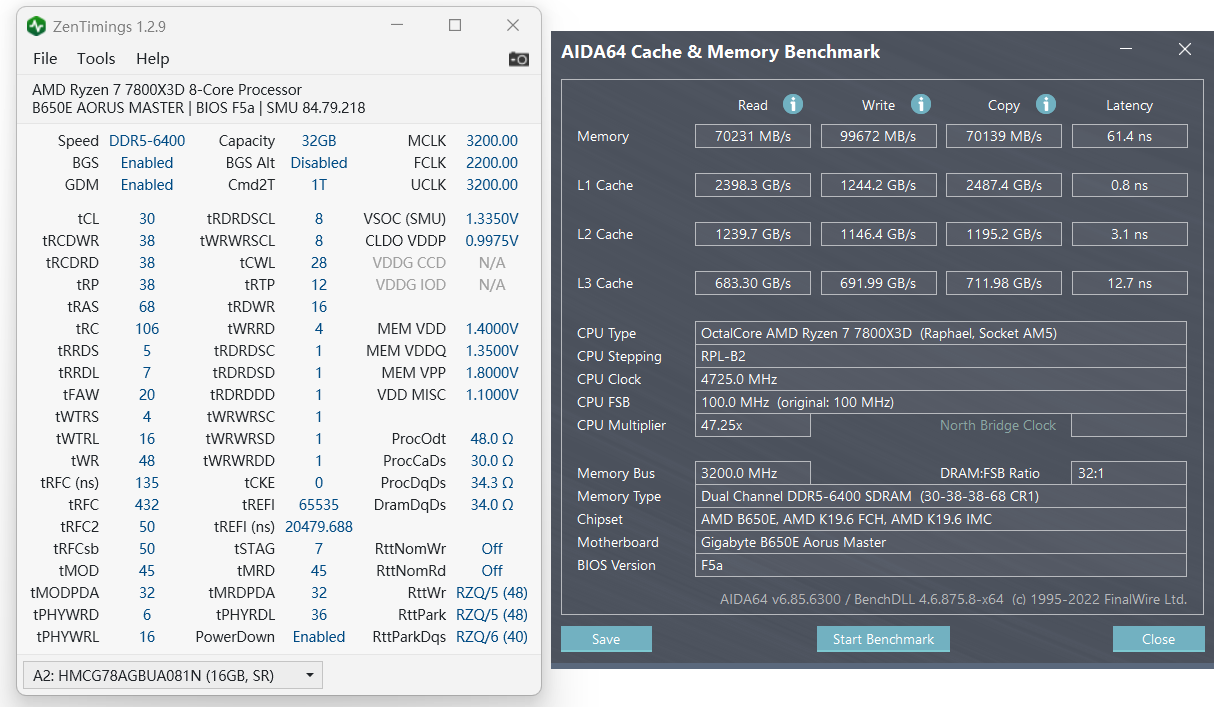Open the Write column info tooltip icon
Screen dimensions: 1227x707
tap(921, 104)
